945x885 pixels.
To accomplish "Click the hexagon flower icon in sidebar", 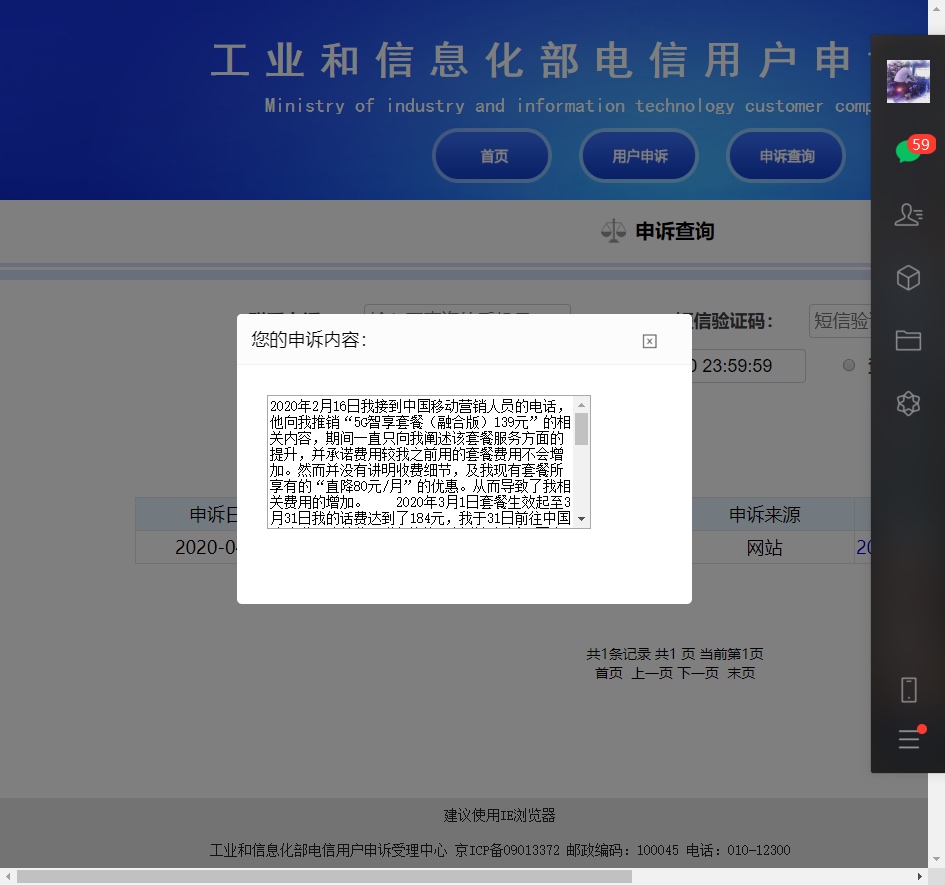I will (x=908, y=403).
